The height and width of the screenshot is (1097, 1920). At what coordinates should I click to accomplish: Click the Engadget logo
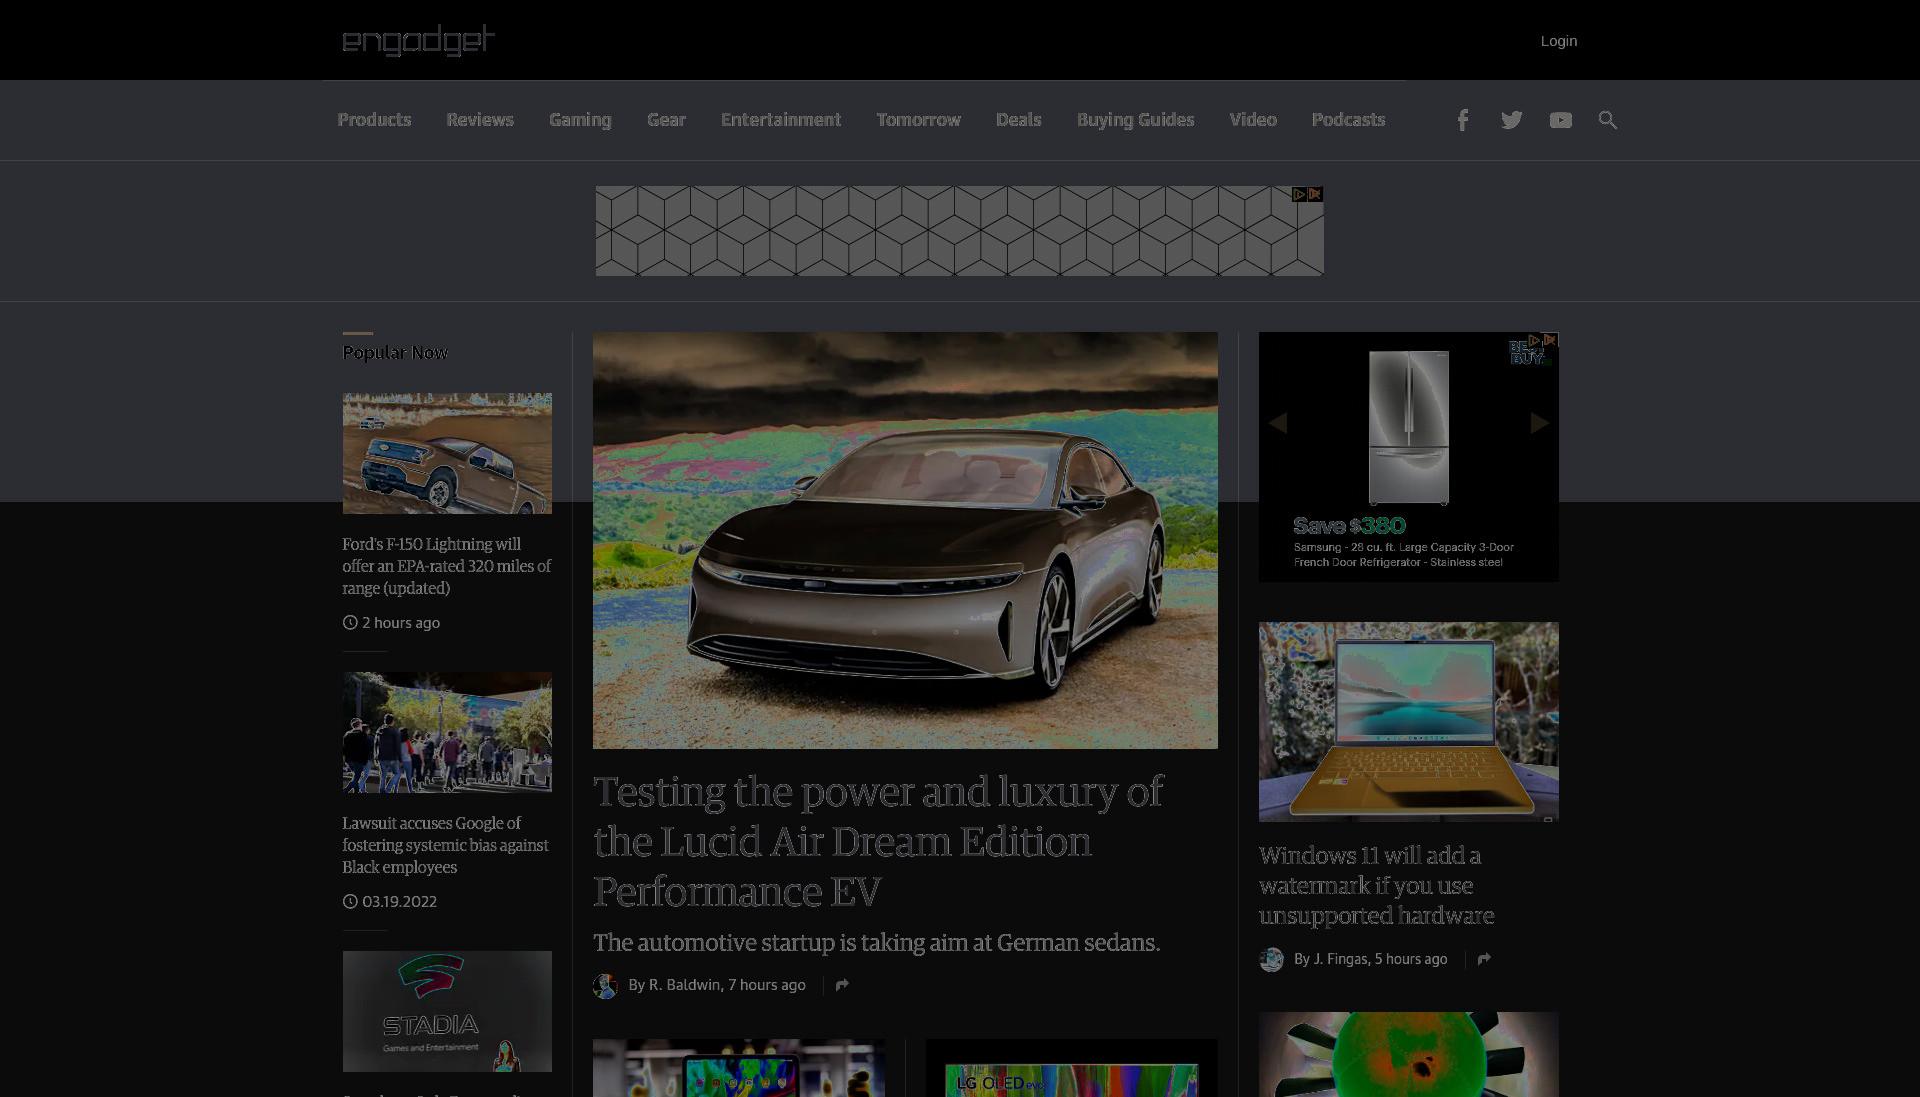418,40
